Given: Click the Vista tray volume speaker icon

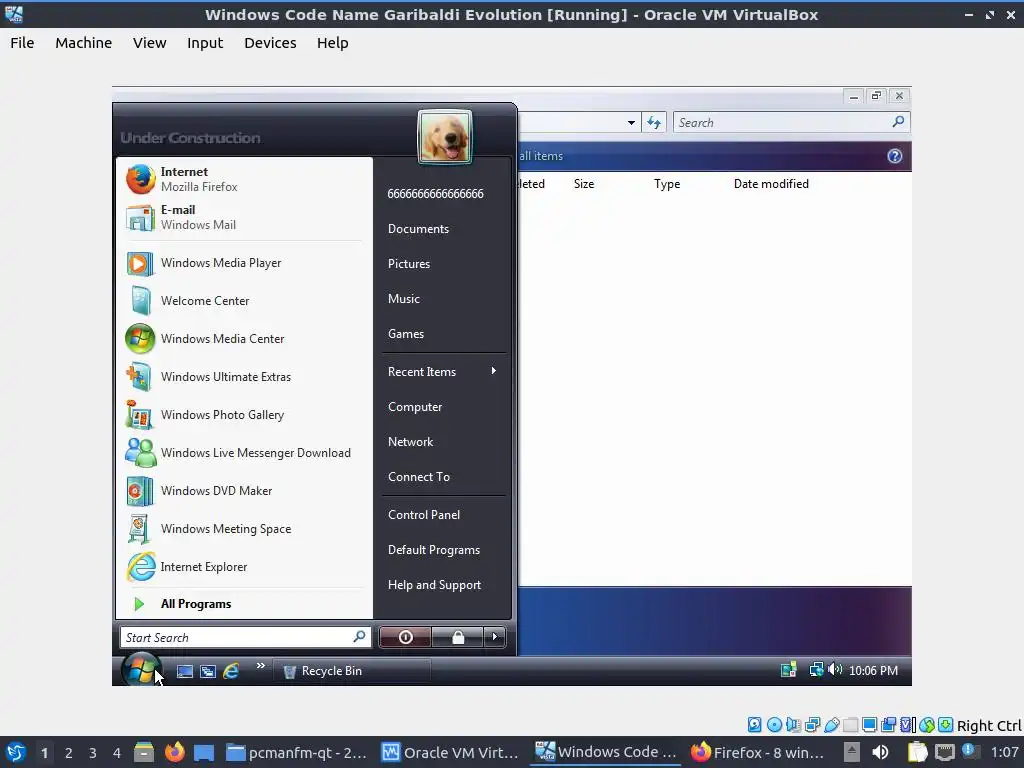Looking at the screenshot, I should (x=835, y=669).
